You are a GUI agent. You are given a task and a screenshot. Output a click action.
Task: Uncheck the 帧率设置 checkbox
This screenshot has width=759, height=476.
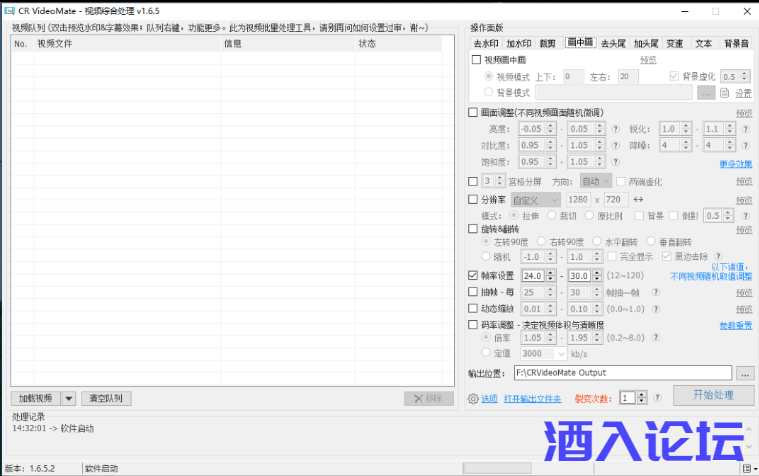point(474,276)
